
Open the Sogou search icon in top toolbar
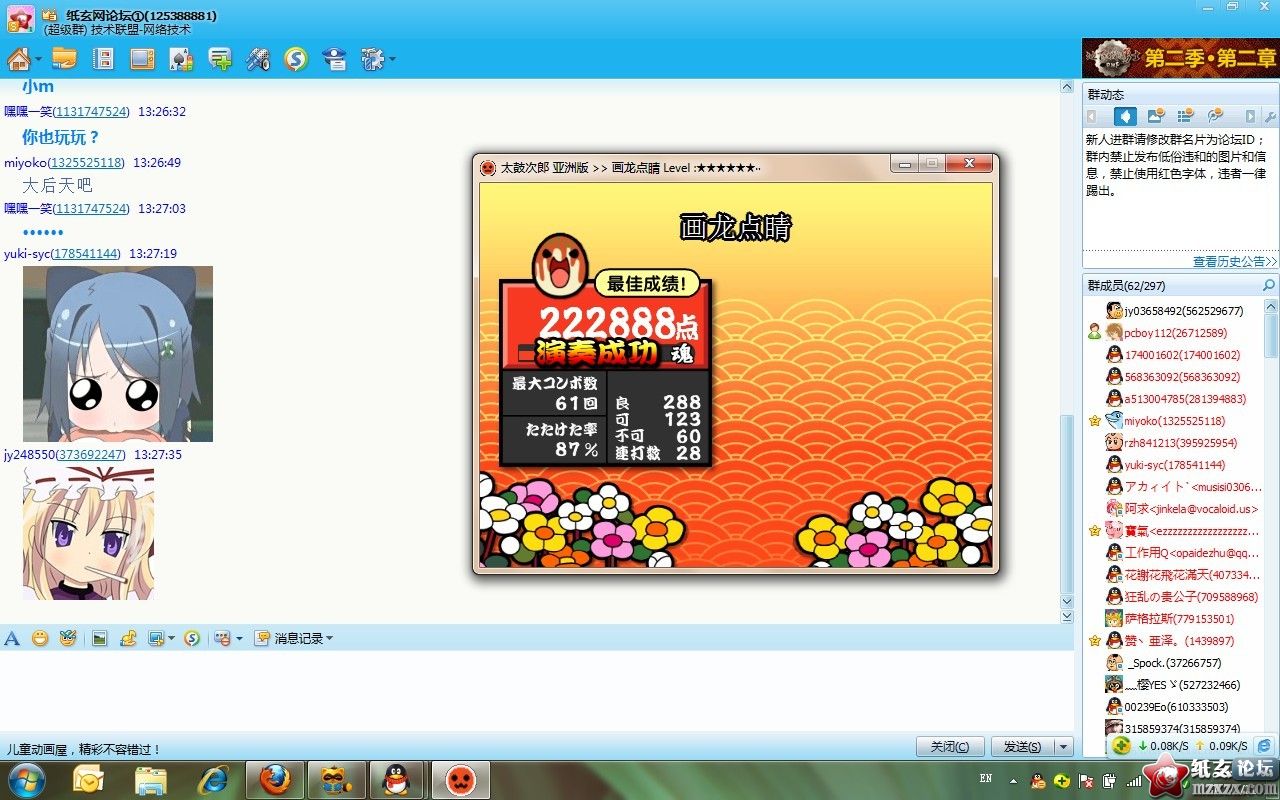(x=295, y=59)
